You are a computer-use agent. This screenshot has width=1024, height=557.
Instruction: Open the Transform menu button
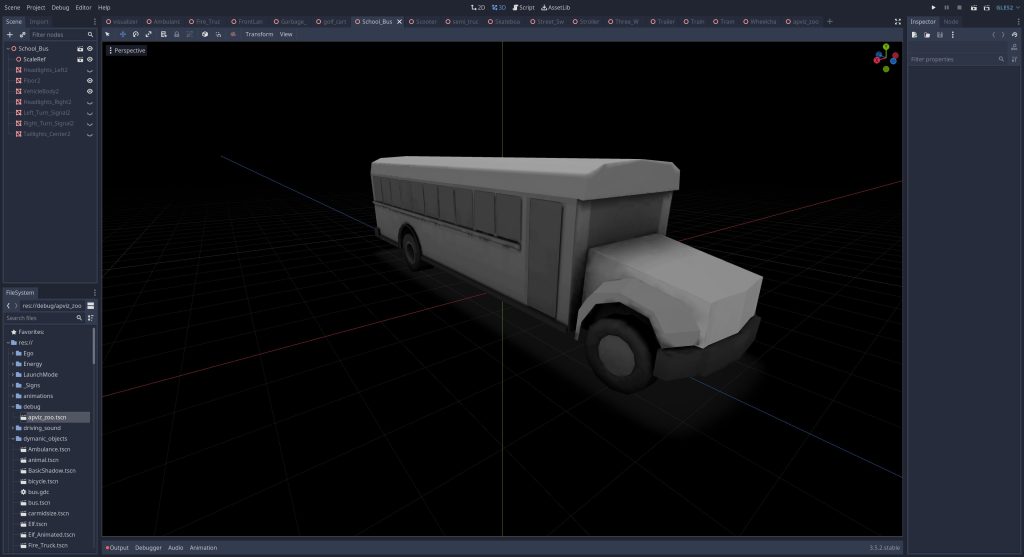coord(259,34)
